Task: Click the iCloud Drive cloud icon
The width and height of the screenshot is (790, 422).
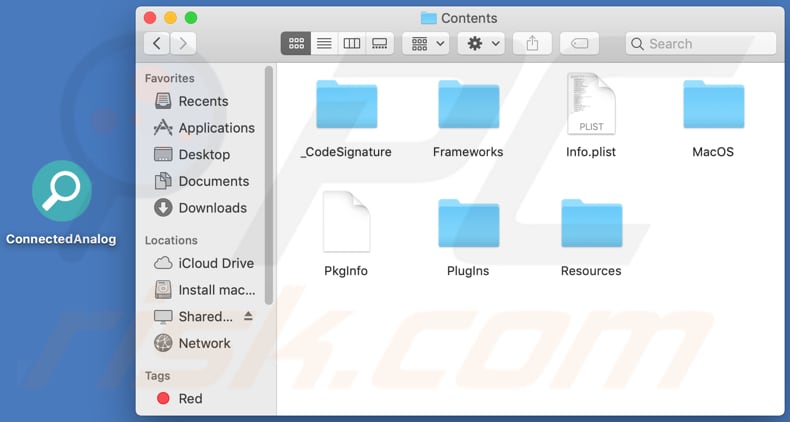Action: 163,263
